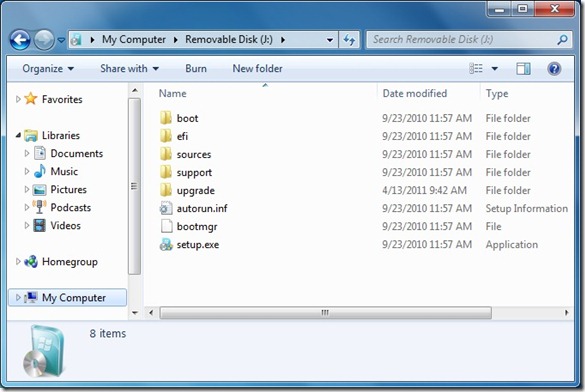Image resolution: width=585 pixels, height=392 pixels.
Task: Click the "Setup Information" type cell
Action: click(526, 208)
